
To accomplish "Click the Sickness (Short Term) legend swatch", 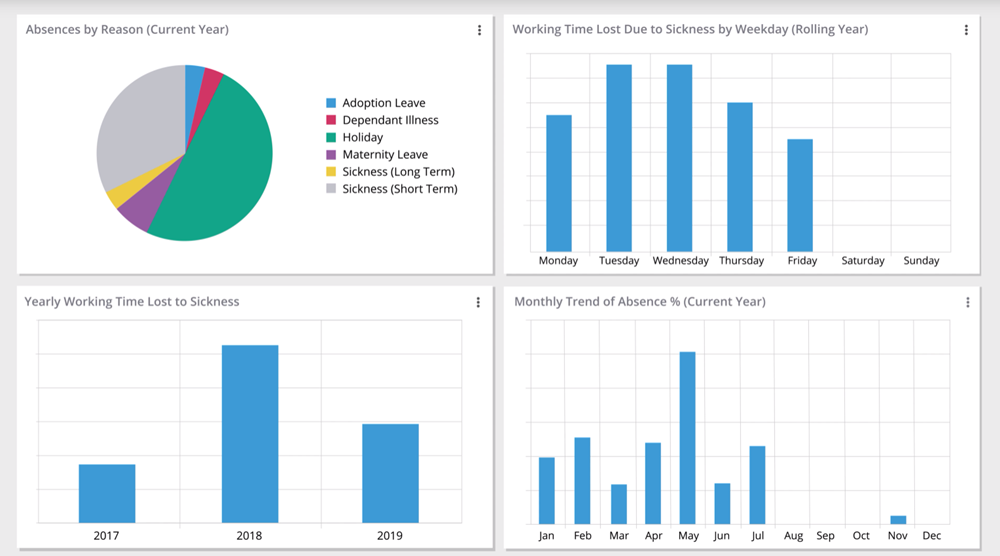I will [x=331, y=189].
